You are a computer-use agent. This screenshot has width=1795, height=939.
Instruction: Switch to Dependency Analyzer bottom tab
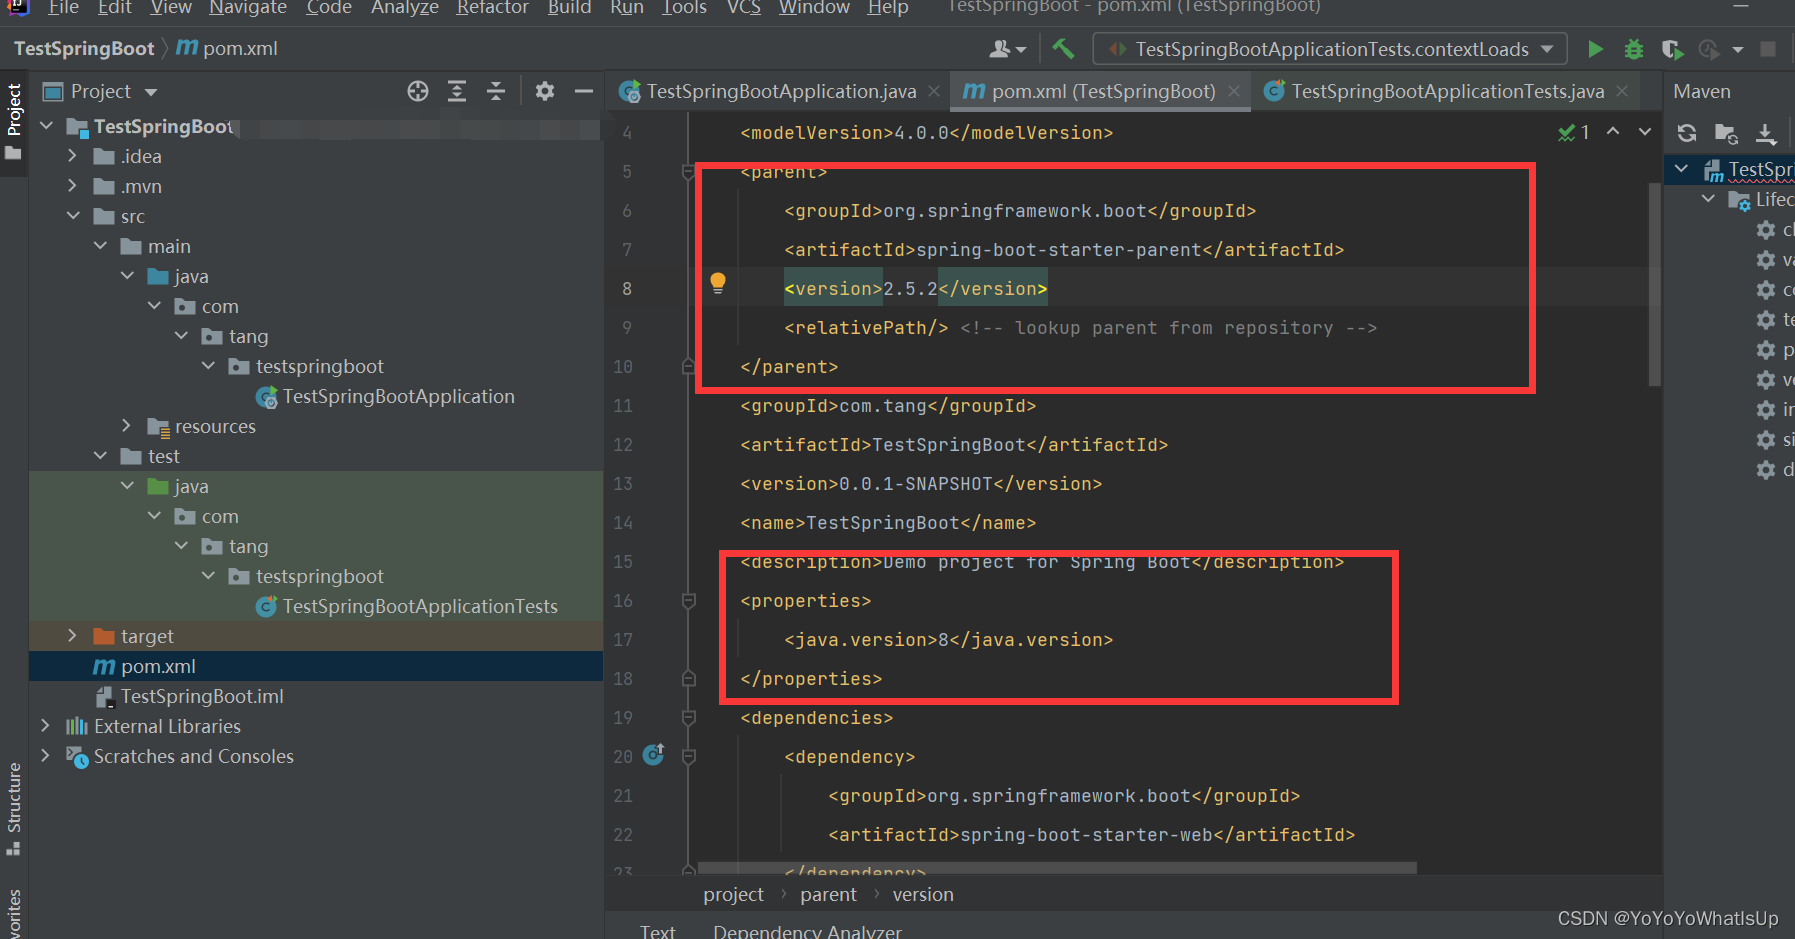coord(807,931)
